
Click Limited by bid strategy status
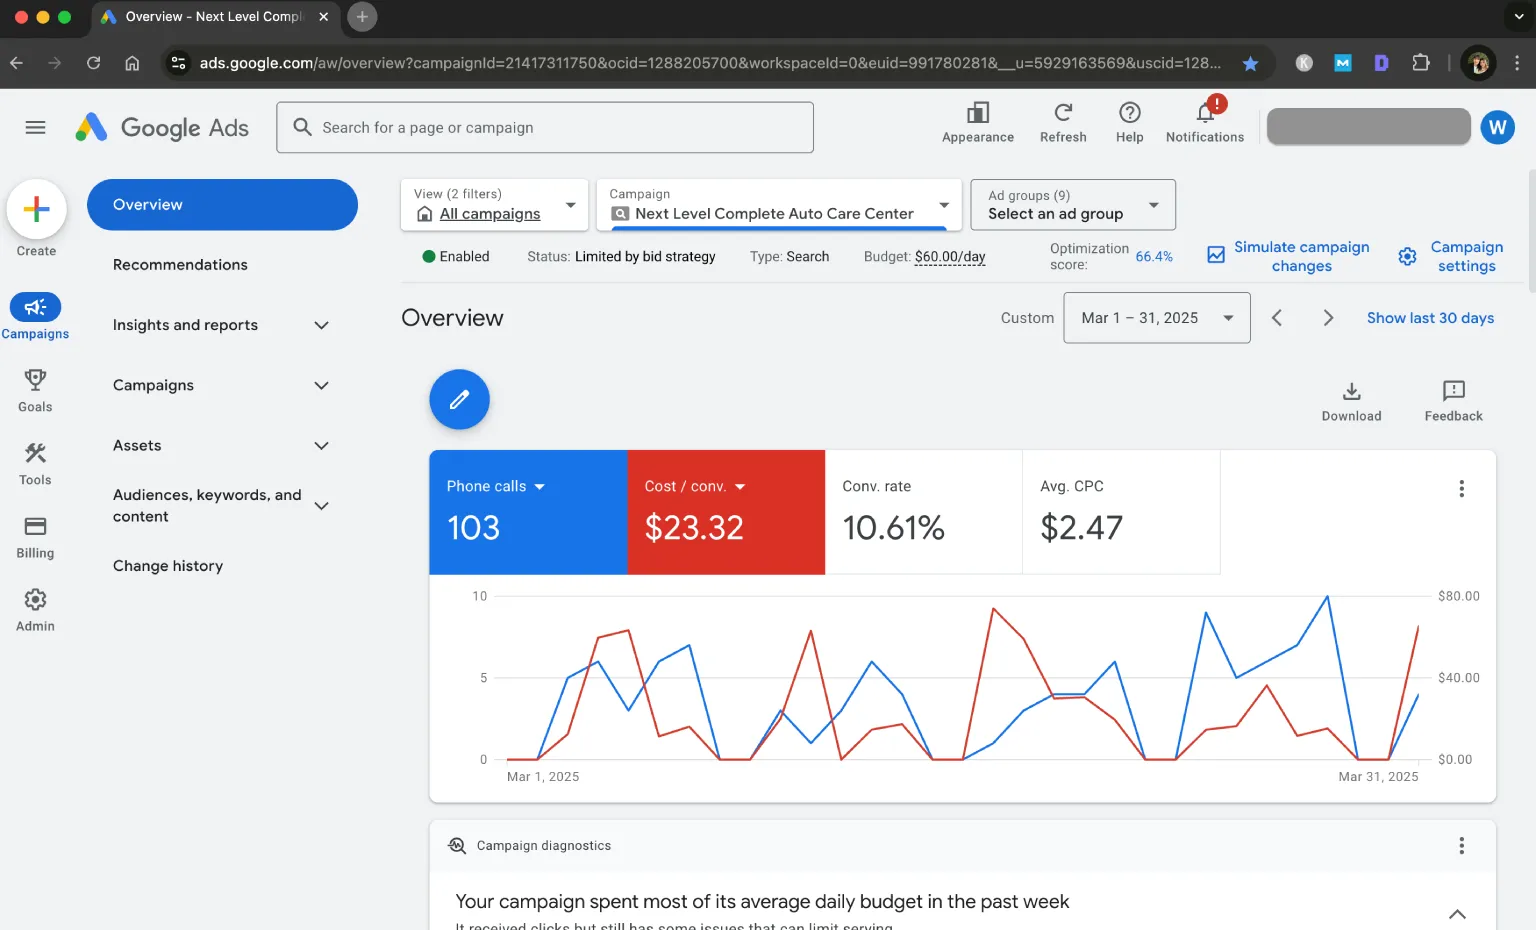[645, 257]
